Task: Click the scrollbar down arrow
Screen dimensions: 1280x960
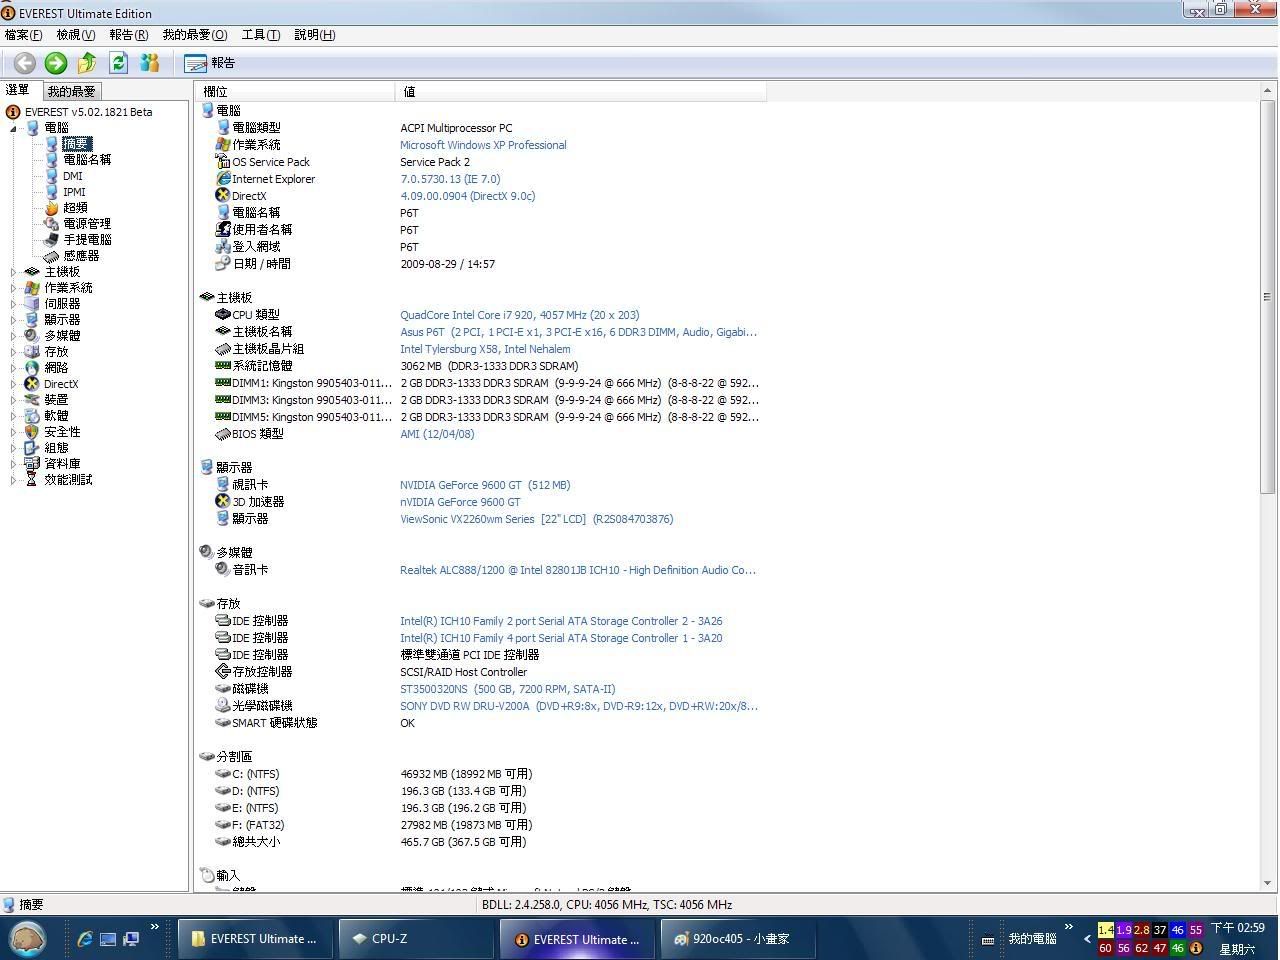Action: pyautogui.click(x=1268, y=883)
